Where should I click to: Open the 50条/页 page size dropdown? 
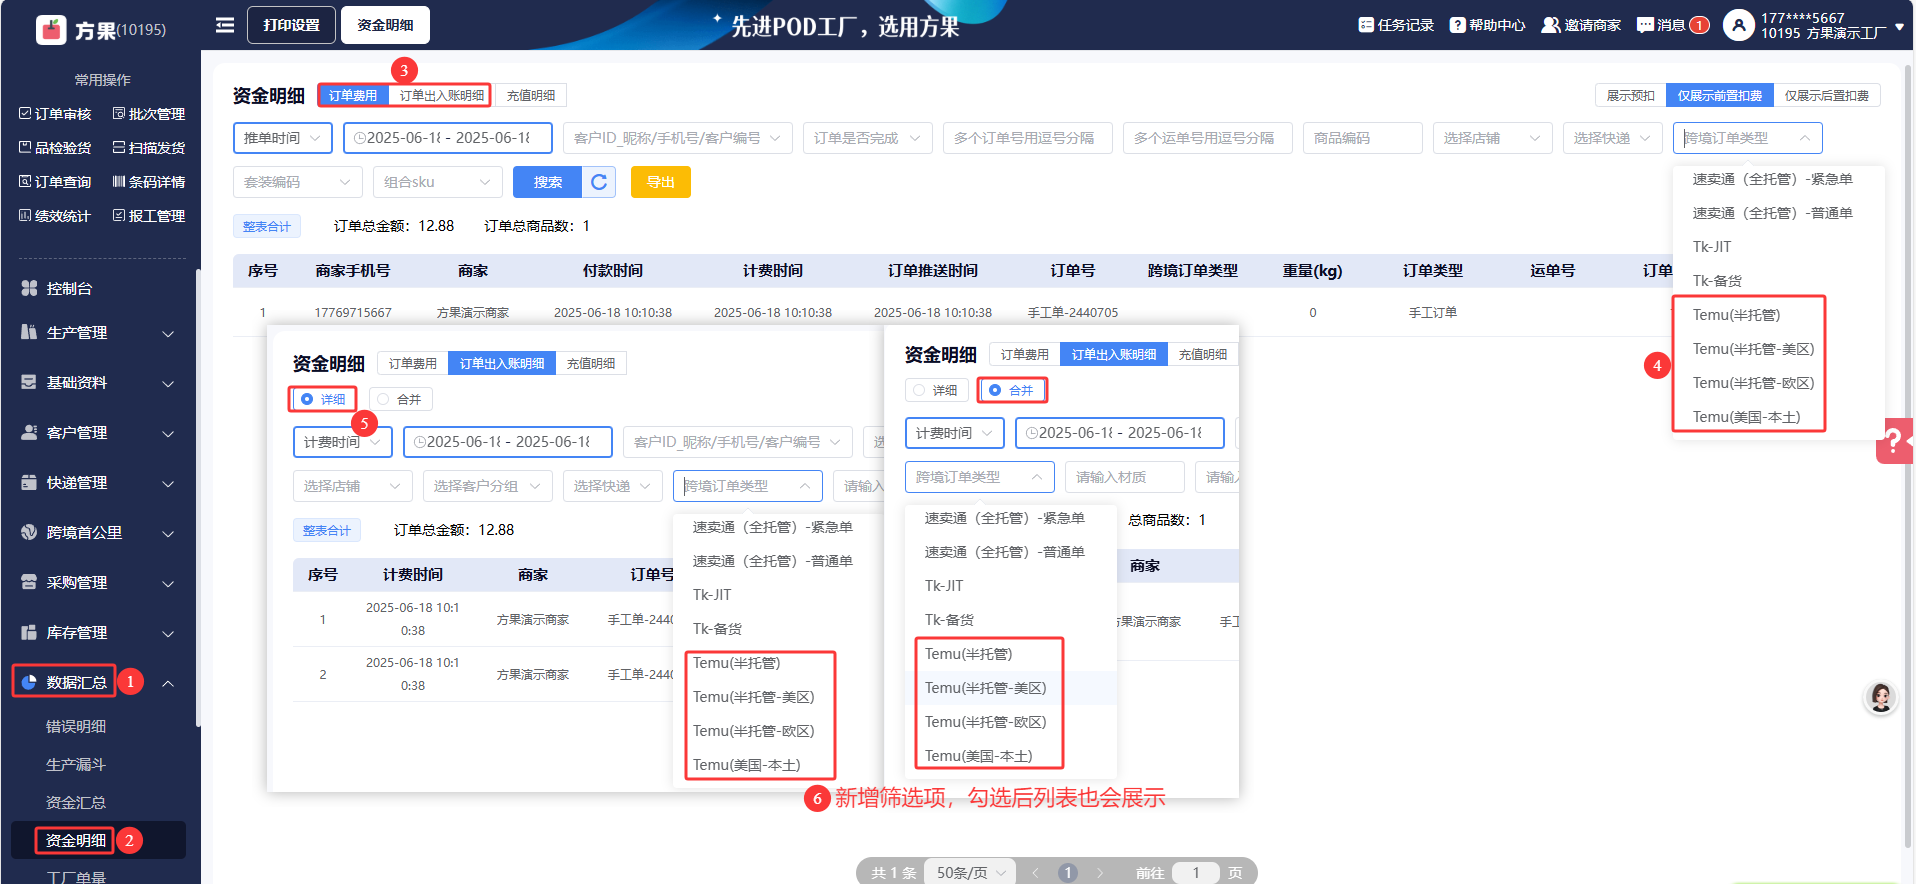[970, 872]
